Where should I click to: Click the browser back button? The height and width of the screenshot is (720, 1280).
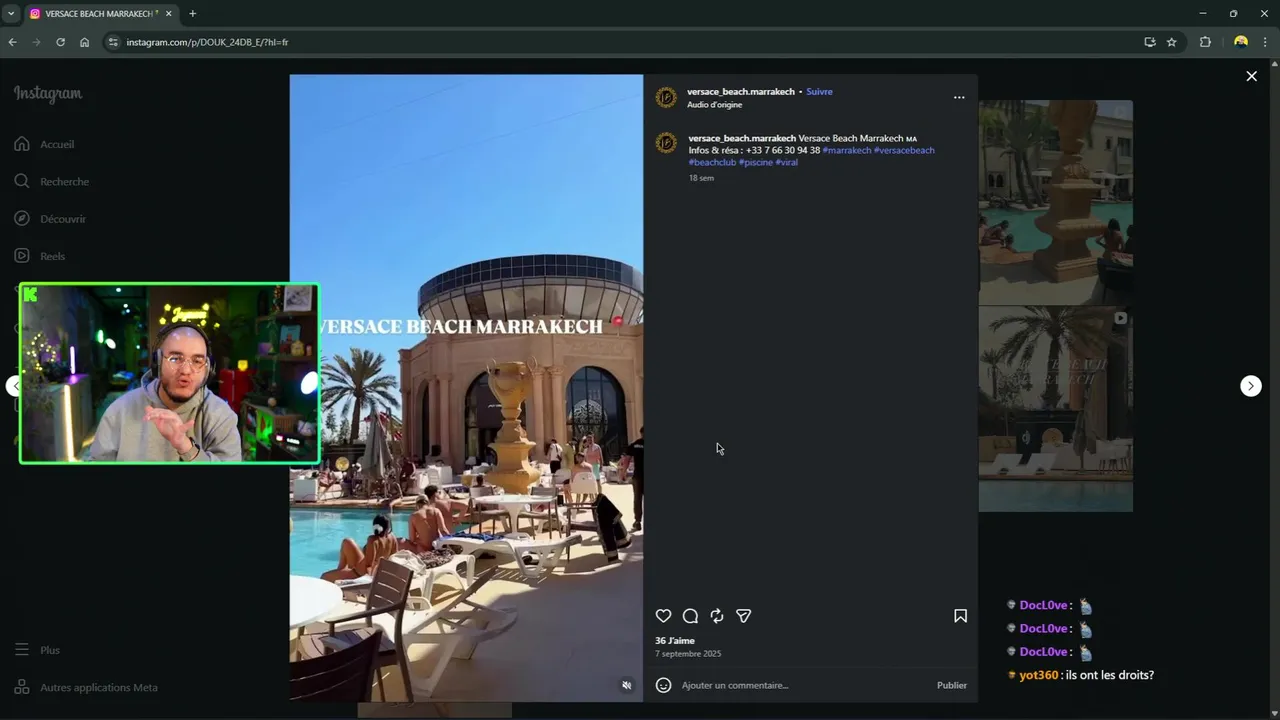click(x=12, y=42)
